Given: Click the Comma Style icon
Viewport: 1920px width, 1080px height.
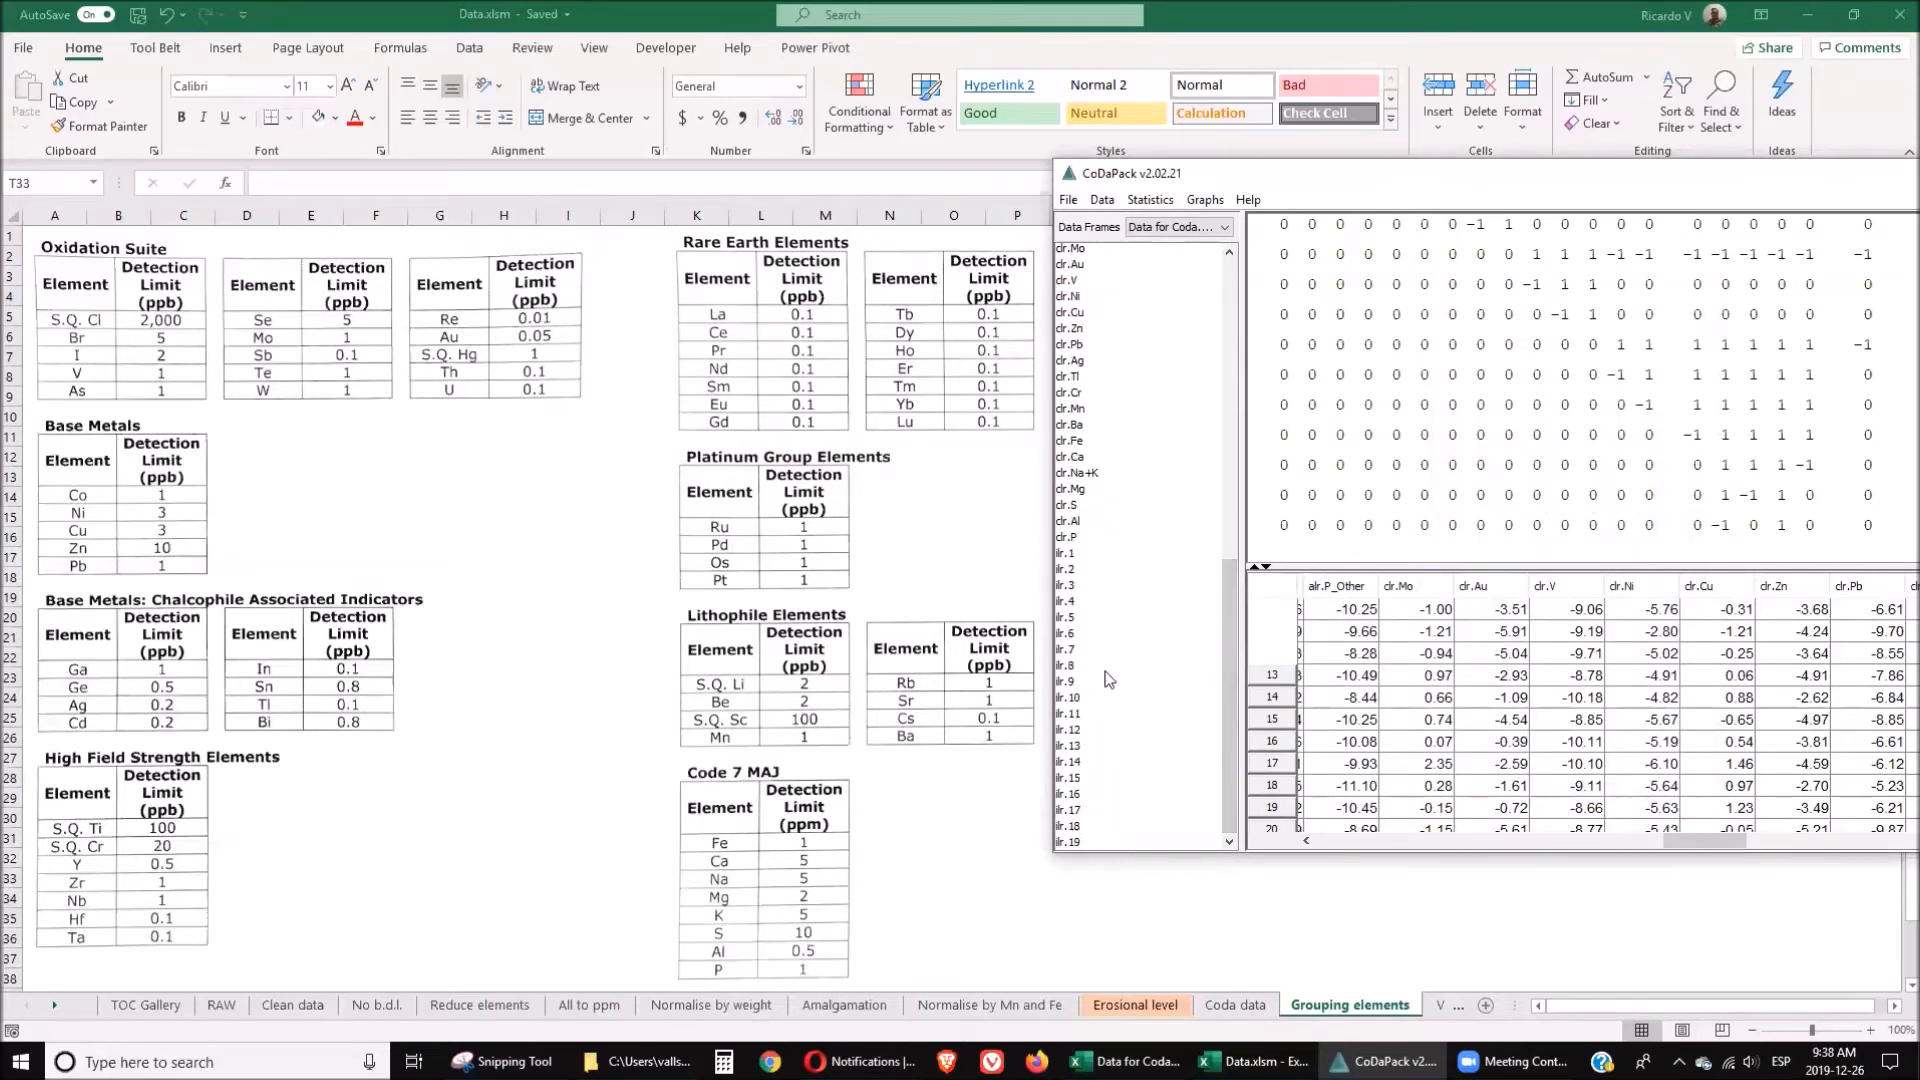Looking at the screenshot, I should [x=742, y=118].
